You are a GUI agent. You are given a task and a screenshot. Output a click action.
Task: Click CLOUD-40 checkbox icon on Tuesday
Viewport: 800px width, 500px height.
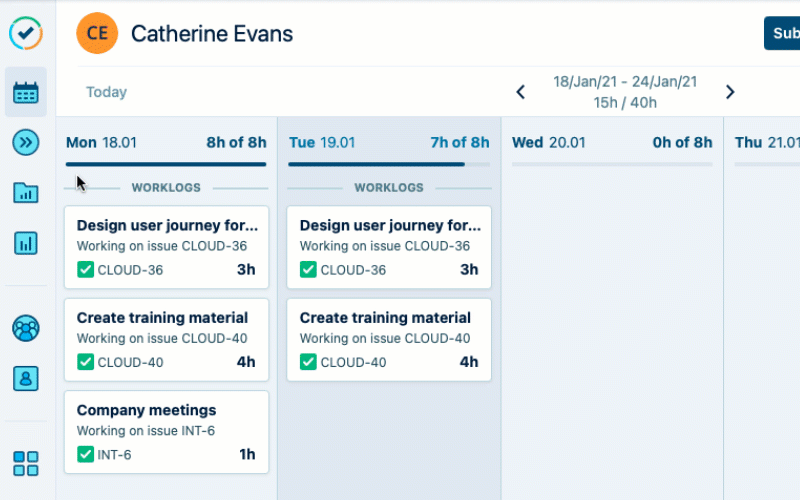(x=308, y=362)
